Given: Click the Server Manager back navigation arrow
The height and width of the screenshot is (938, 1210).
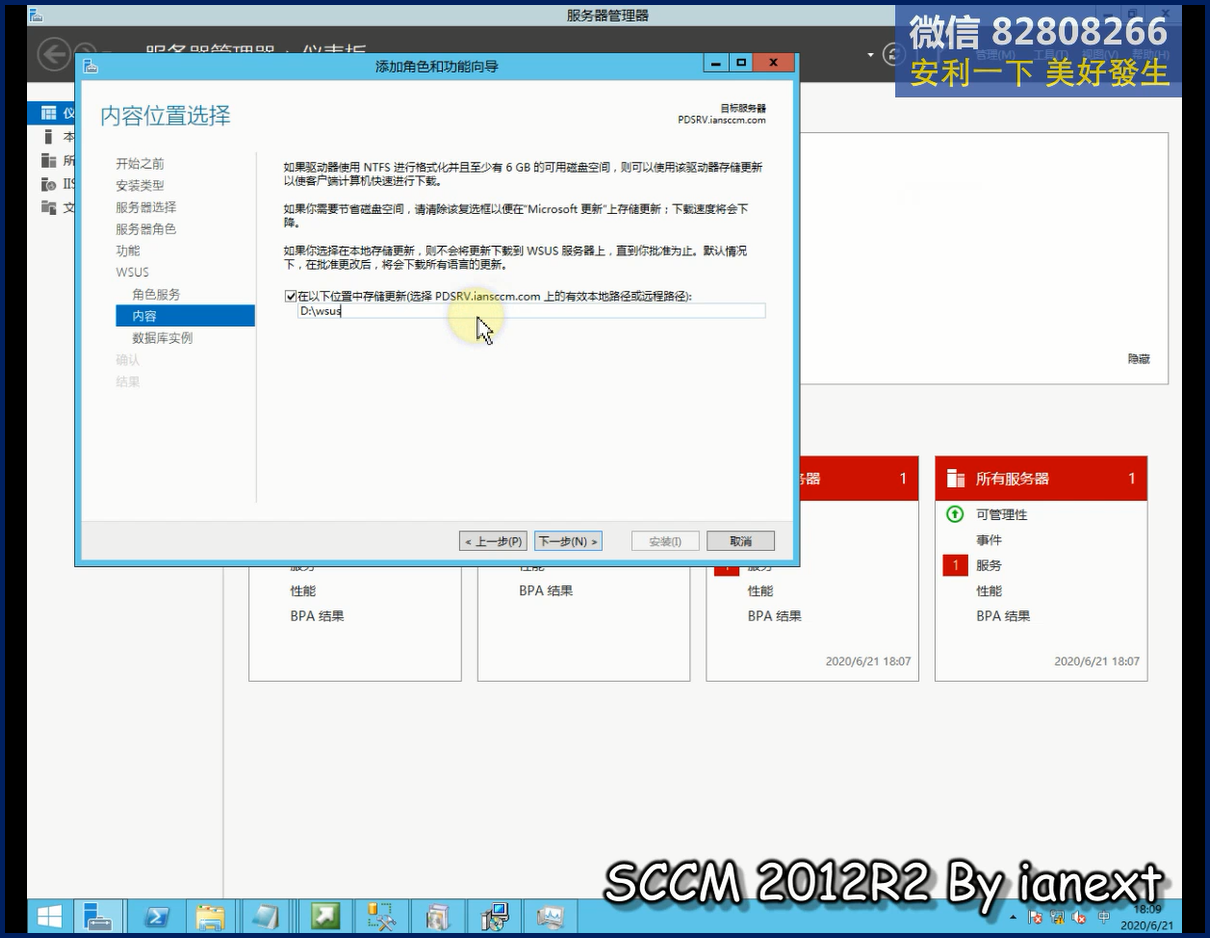Looking at the screenshot, I should coord(54,53).
